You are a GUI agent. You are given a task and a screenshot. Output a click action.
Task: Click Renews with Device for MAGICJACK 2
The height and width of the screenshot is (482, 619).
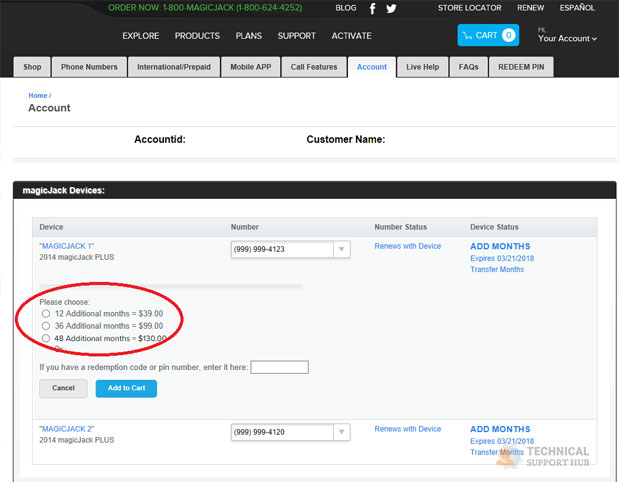click(408, 429)
